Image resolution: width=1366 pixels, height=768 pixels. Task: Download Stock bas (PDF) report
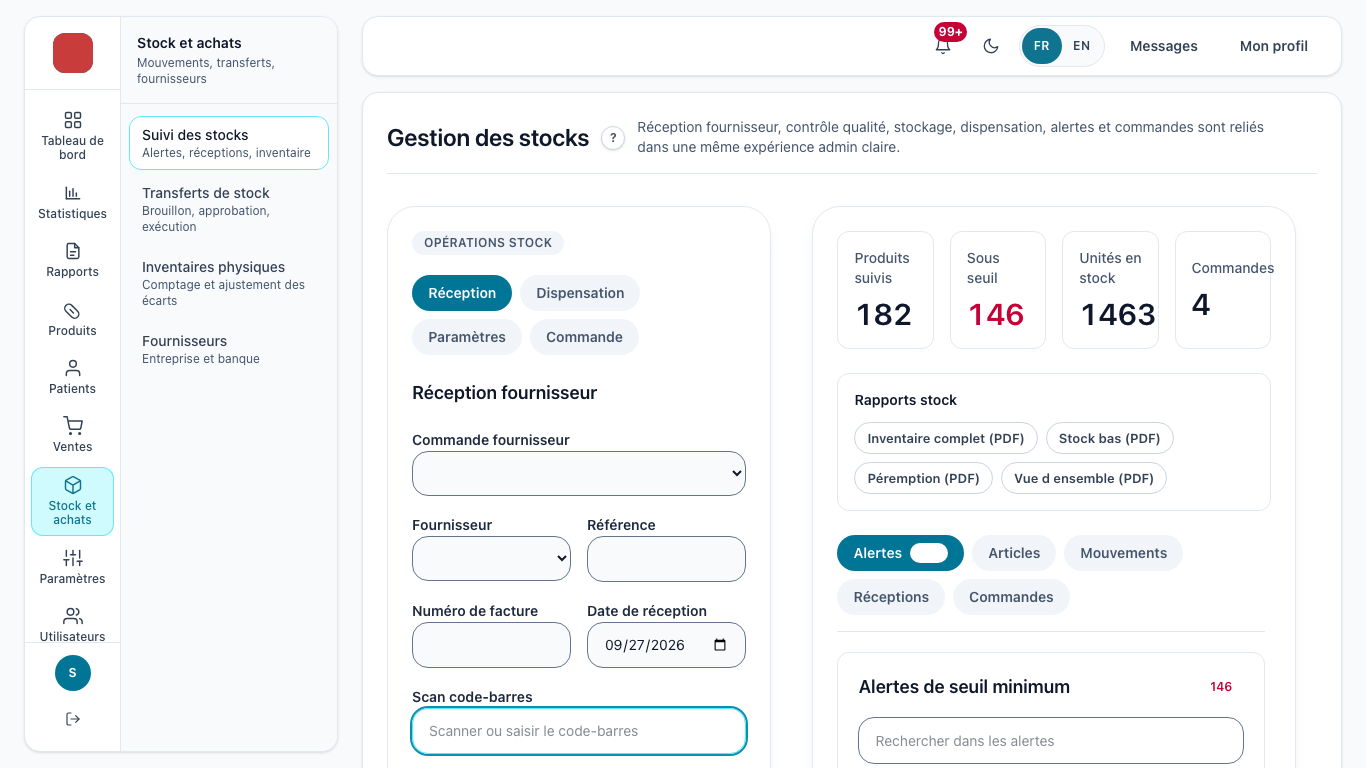click(1109, 438)
